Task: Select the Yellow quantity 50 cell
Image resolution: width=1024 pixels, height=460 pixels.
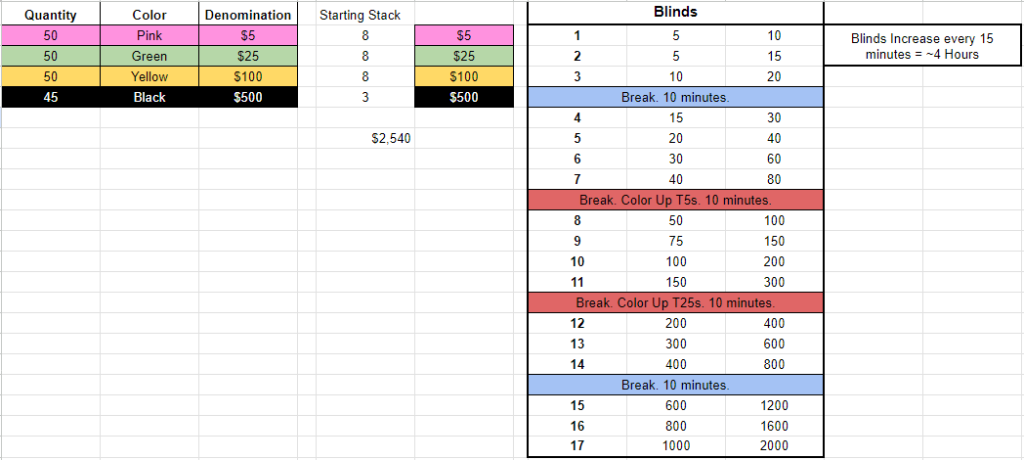Action: [x=50, y=77]
